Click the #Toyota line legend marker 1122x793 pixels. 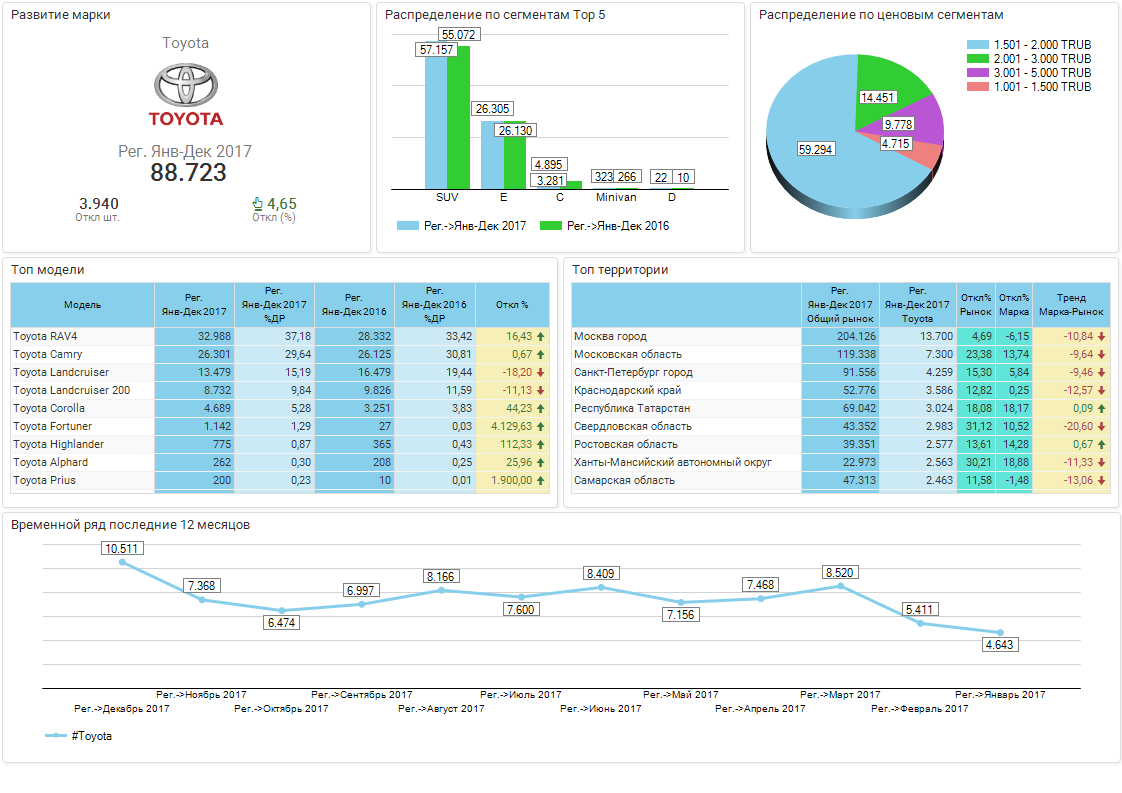click(56, 736)
